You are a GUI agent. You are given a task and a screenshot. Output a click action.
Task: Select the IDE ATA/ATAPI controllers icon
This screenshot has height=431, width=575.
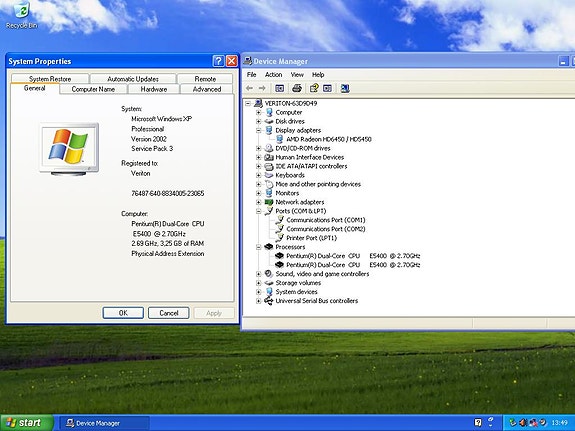click(269, 166)
